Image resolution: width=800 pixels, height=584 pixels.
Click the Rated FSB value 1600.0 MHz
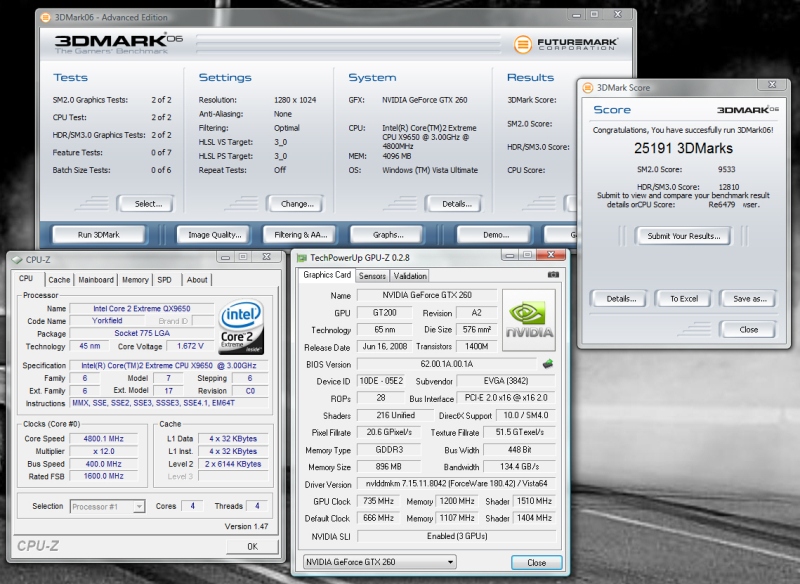tap(104, 476)
